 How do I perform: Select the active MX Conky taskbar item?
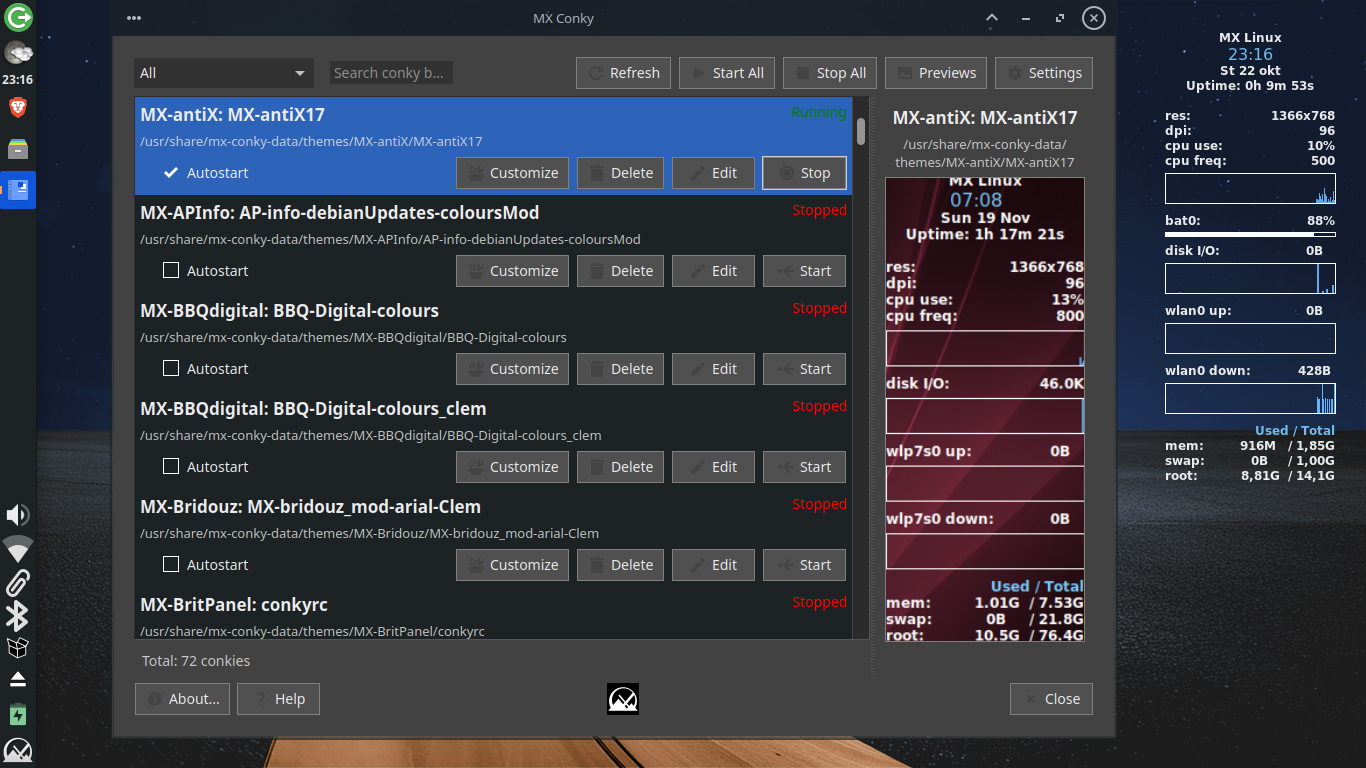[x=18, y=189]
